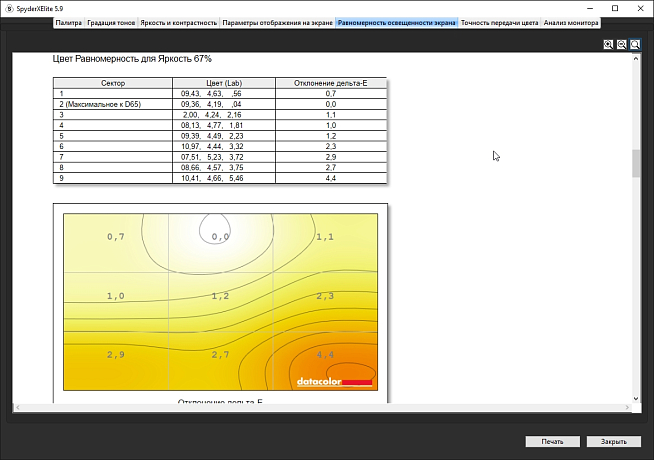Viewport: 654px width, 460px height.
Task: Click the vertical scrollbar down arrow
Action: tap(635, 397)
